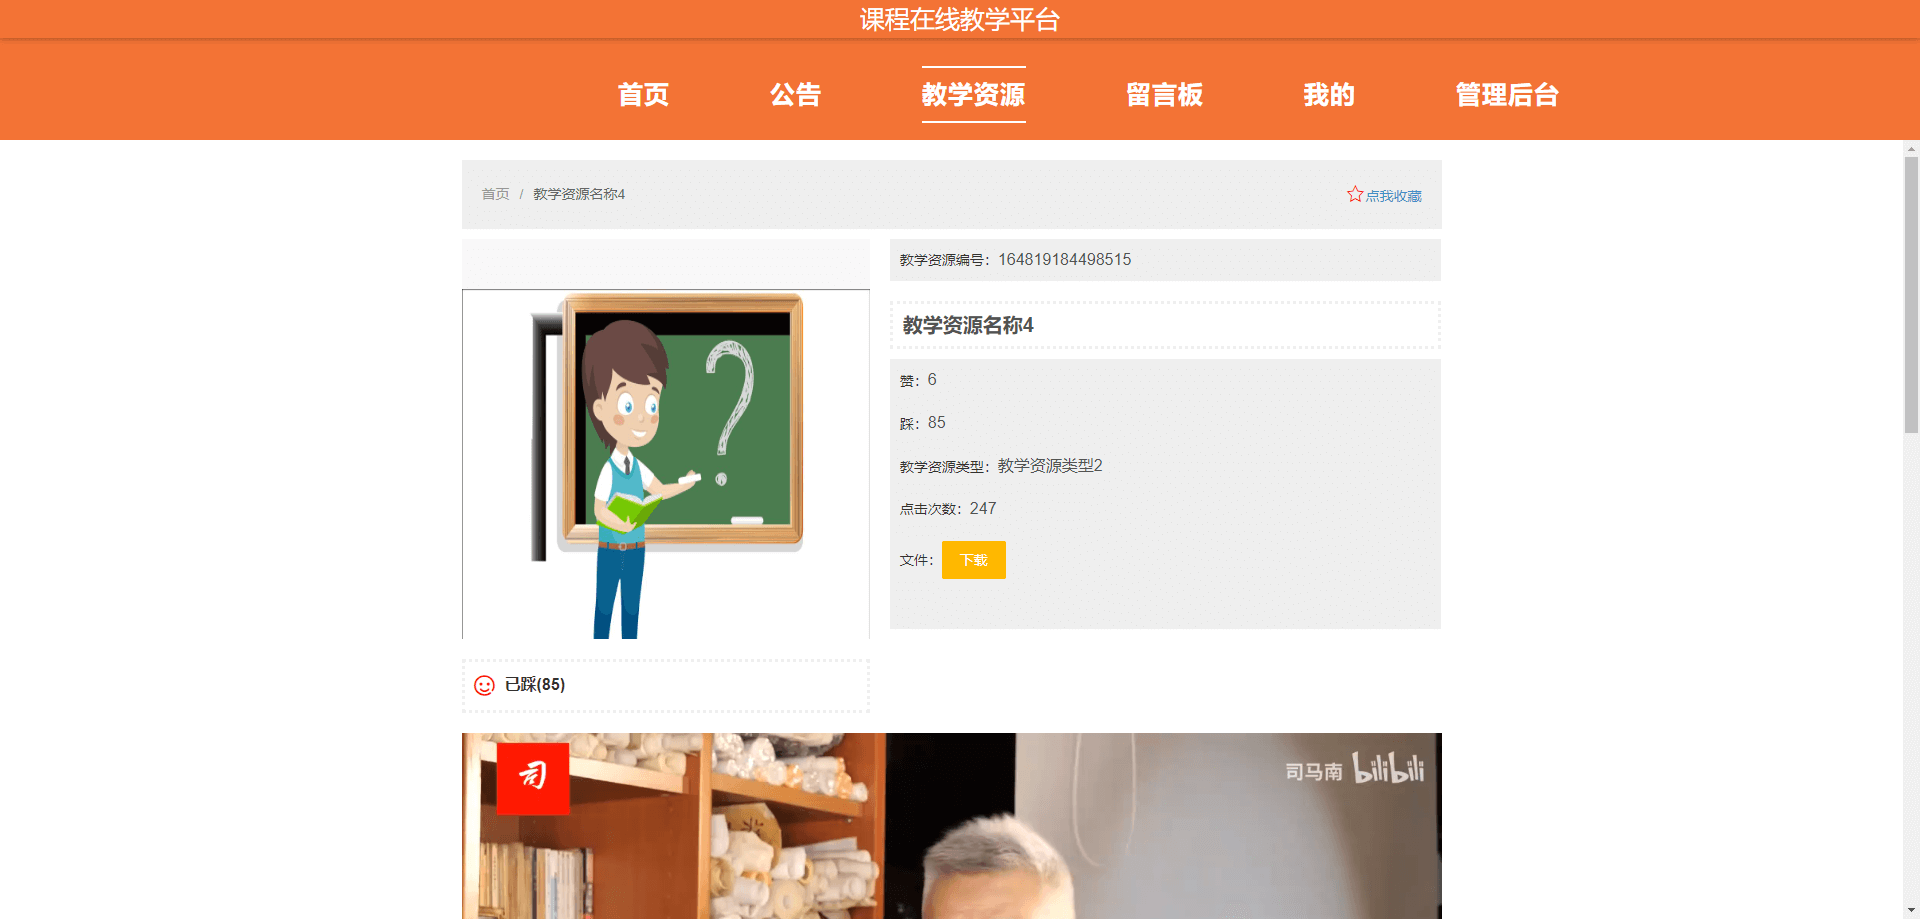Screen dimensions: 1920x919
Task: Click the scrollbar up arrow
Action: (x=1911, y=149)
